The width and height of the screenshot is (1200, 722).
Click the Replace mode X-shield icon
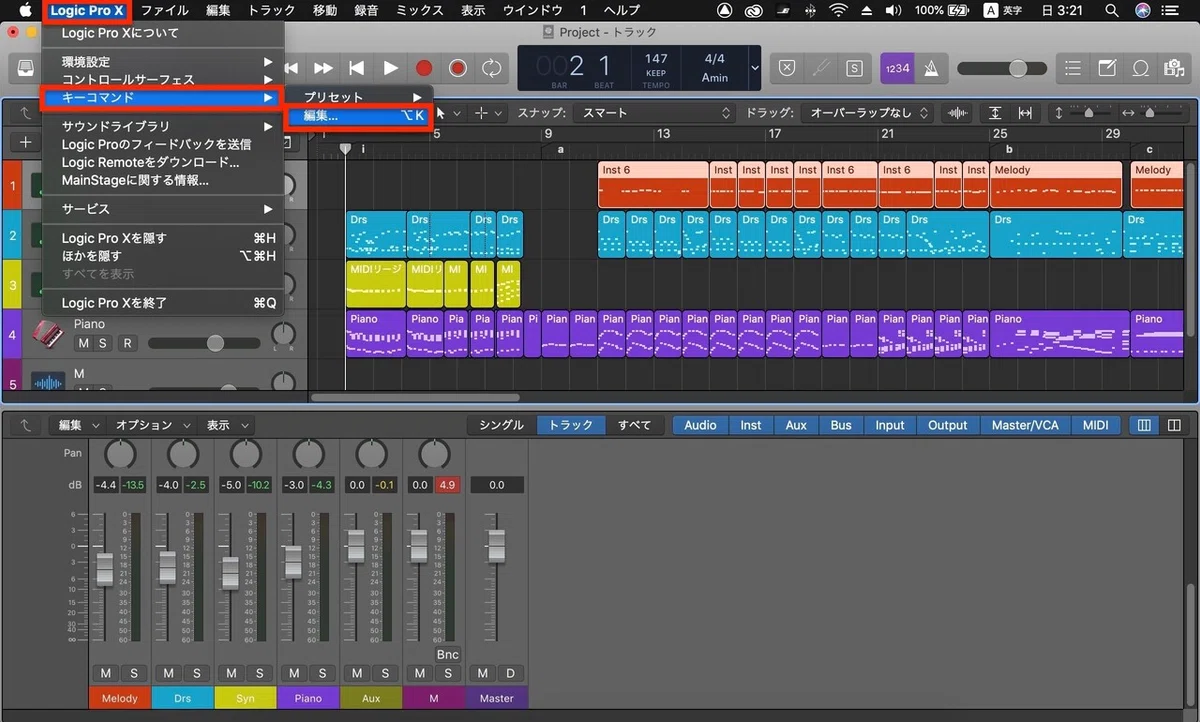tap(787, 68)
